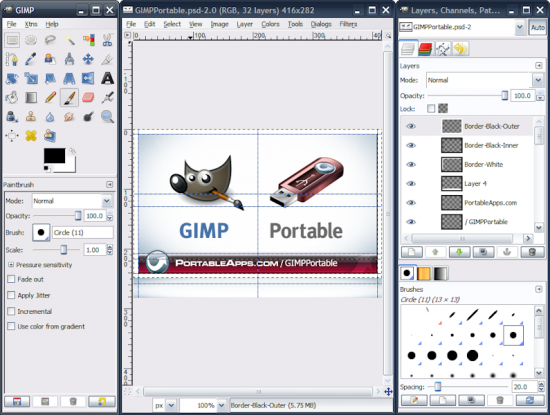Click the delete layer trash button
Image resolution: width=550 pixels, height=415 pixels.
point(532,252)
